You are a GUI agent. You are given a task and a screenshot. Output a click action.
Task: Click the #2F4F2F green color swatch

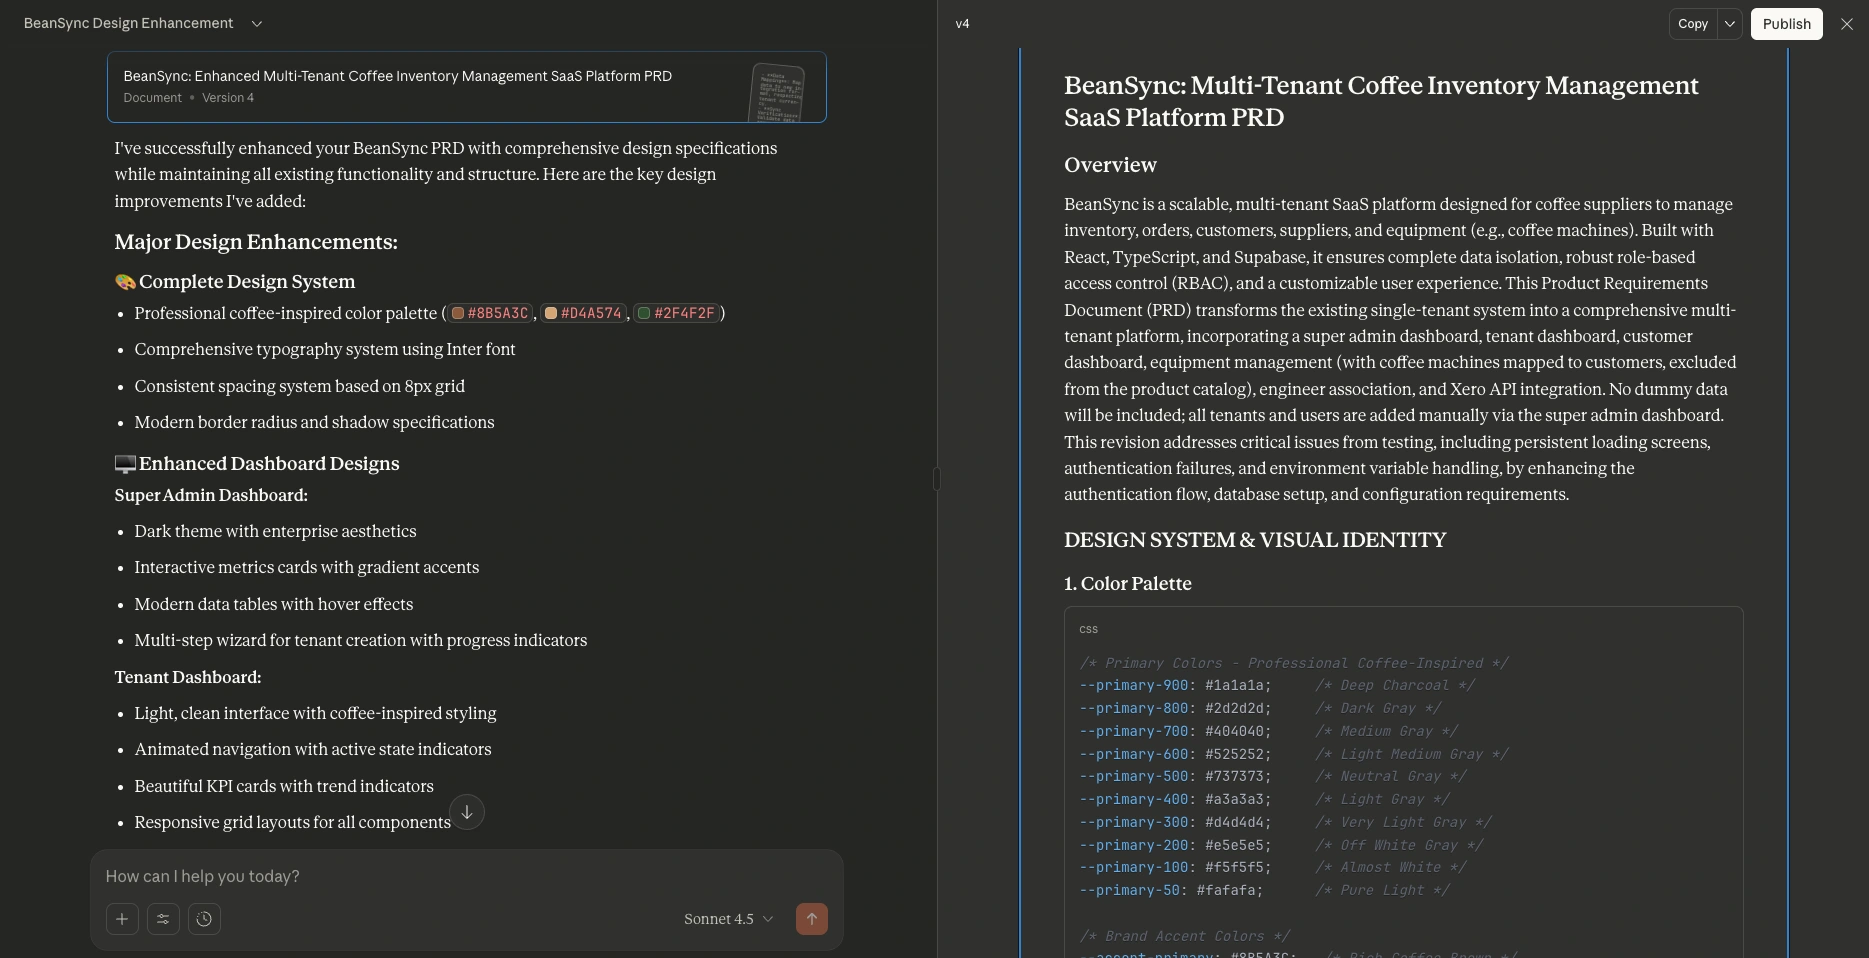click(x=644, y=314)
